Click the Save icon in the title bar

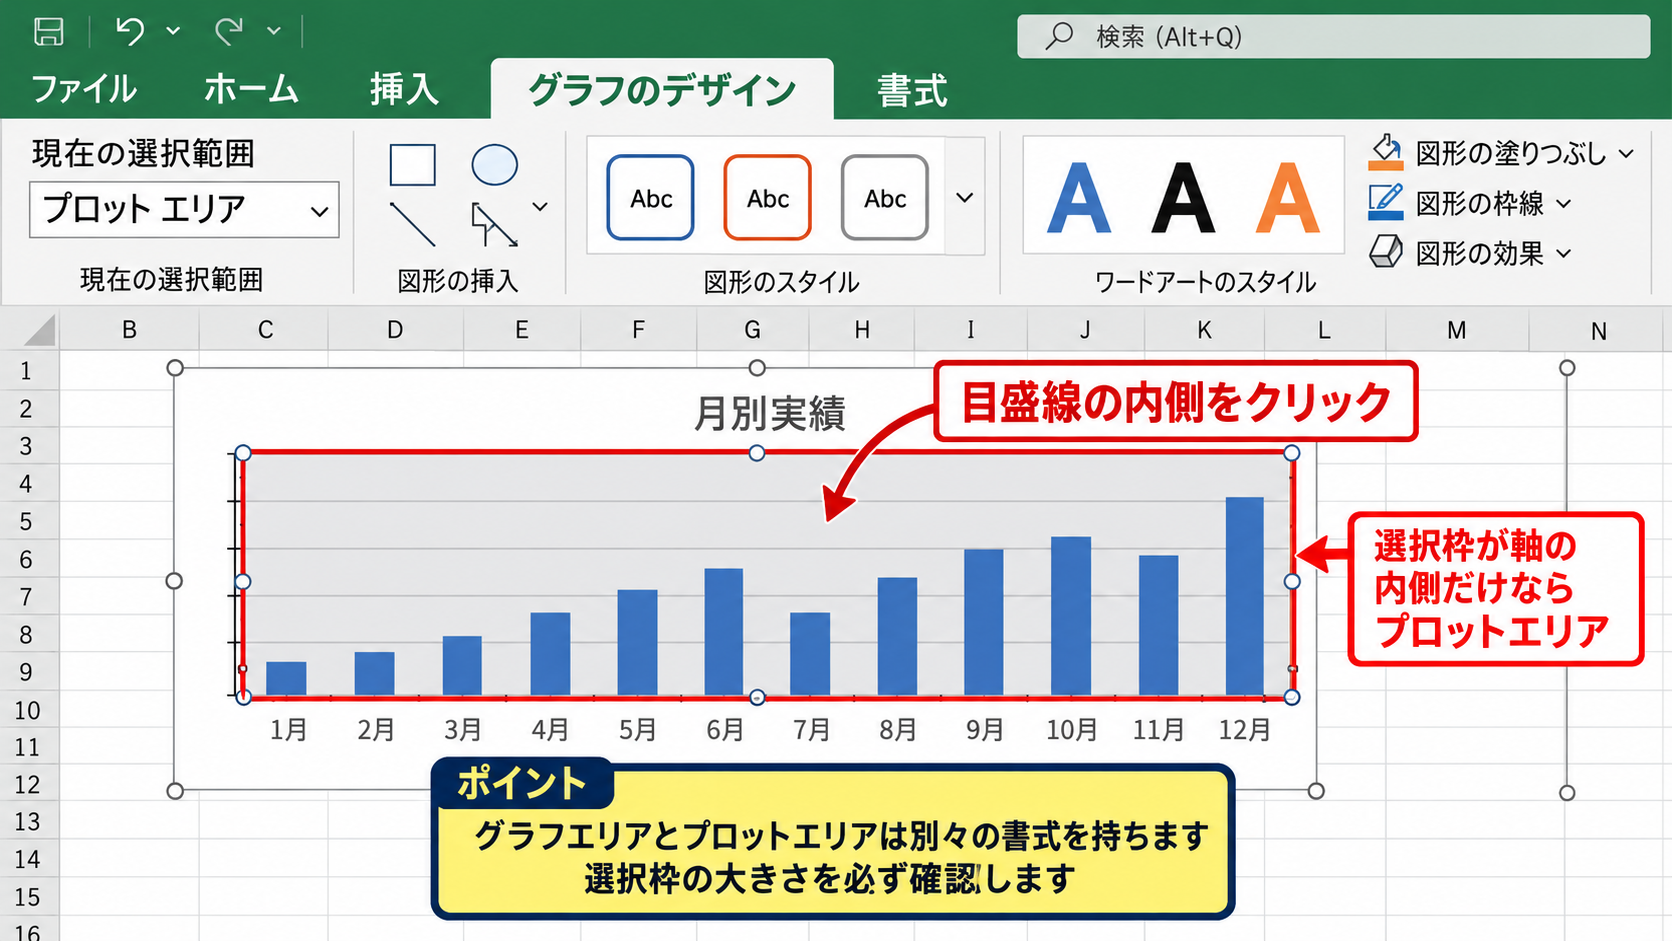48,31
